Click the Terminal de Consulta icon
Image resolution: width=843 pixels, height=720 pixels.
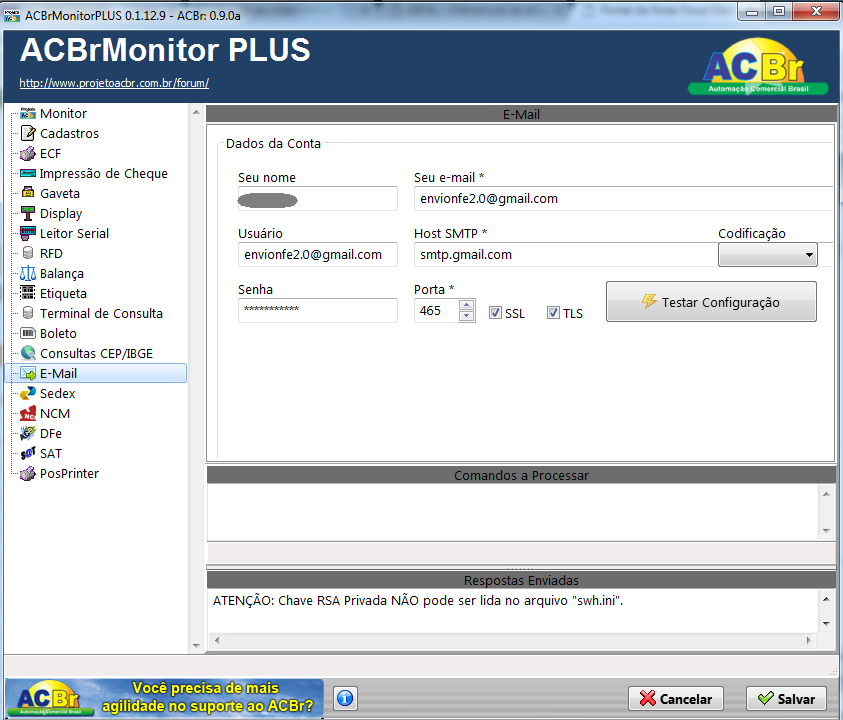pos(28,313)
